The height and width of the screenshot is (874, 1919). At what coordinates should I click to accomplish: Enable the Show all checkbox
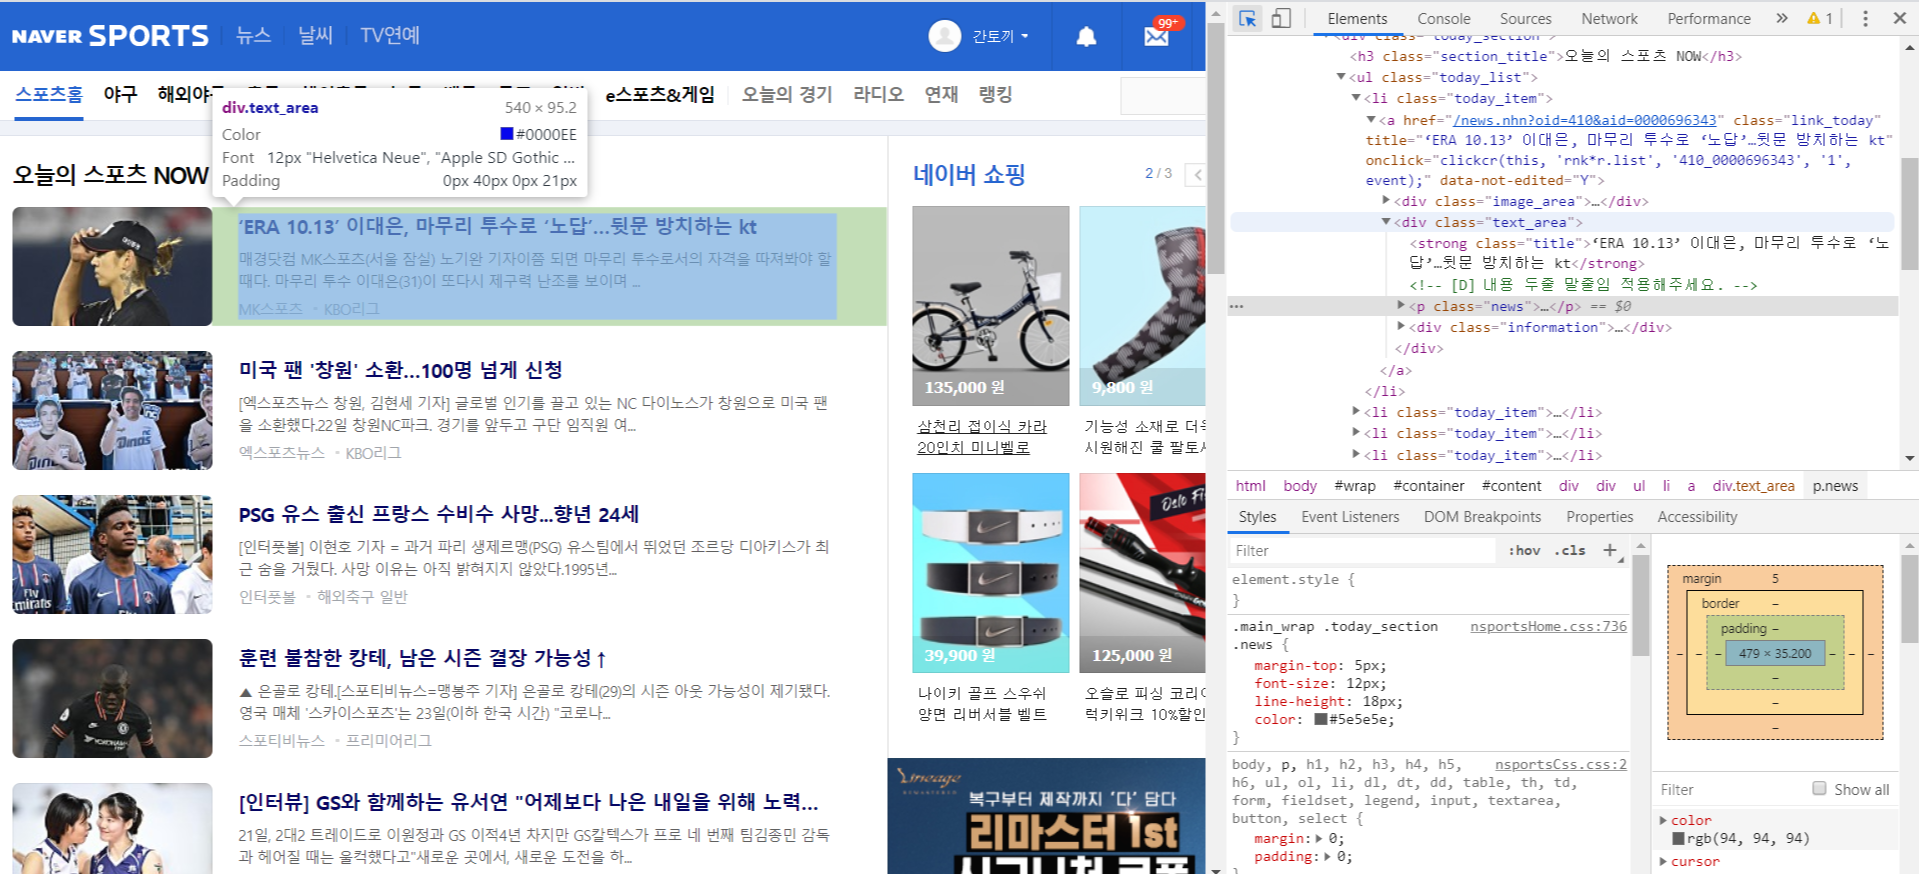[1819, 788]
